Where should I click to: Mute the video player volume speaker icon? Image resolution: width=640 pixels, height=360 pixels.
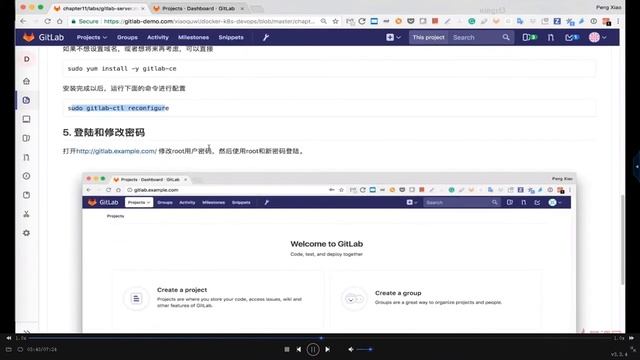pos(351,349)
